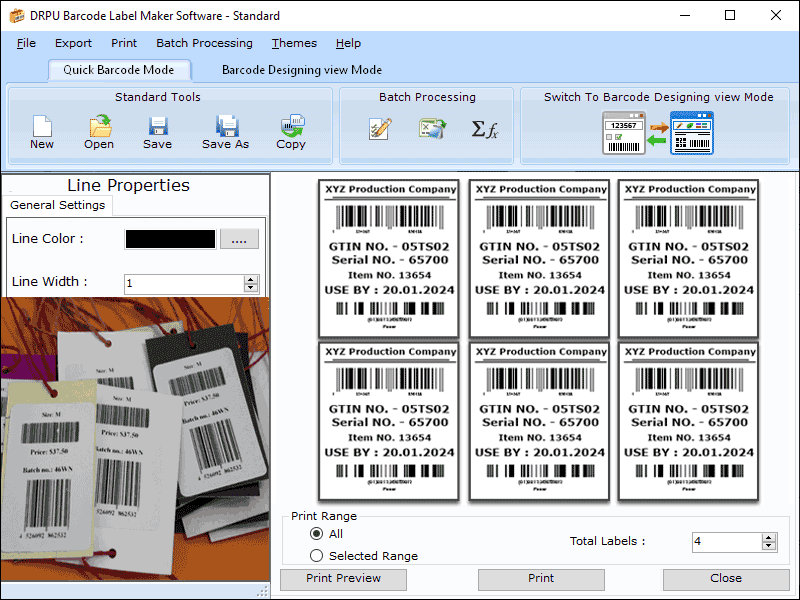800x600 pixels.
Task: Increase Total Labels with up arrow
Action: point(769,537)
